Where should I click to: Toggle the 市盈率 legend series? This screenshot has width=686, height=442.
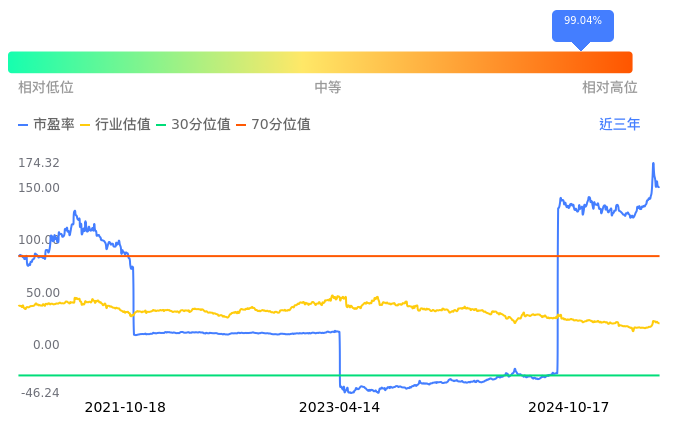pyautogui.click(x=47, y=125)
